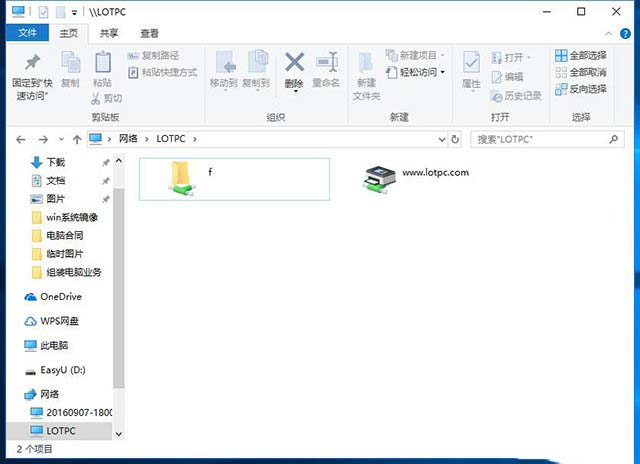Open Downloads (下载) in quick access
640x464 pixels.
[x=48, y=162]
